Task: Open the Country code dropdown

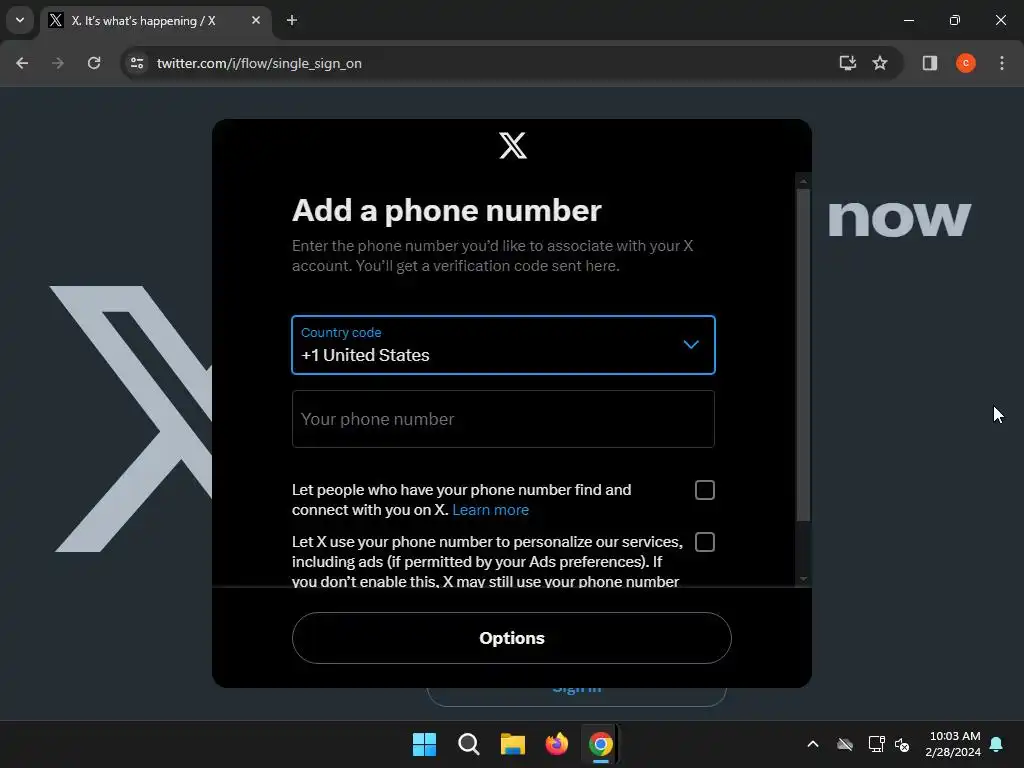Action: (503, 345)
